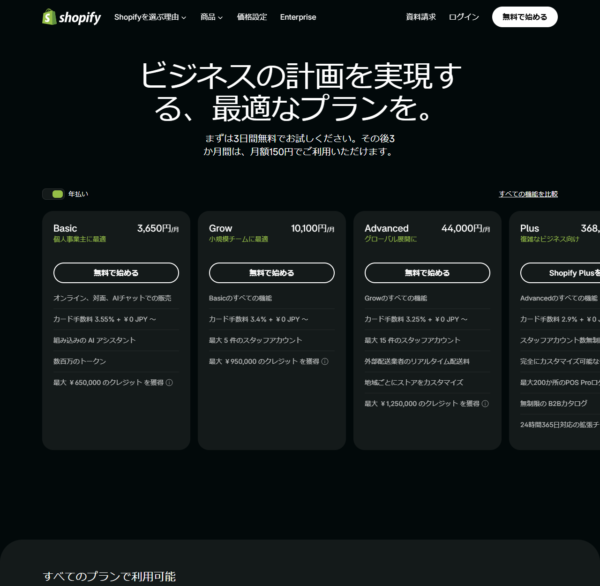Click 数百万のトークン feature text
The width and height of the screenshot is (600, 586).
tap(80, 361)
